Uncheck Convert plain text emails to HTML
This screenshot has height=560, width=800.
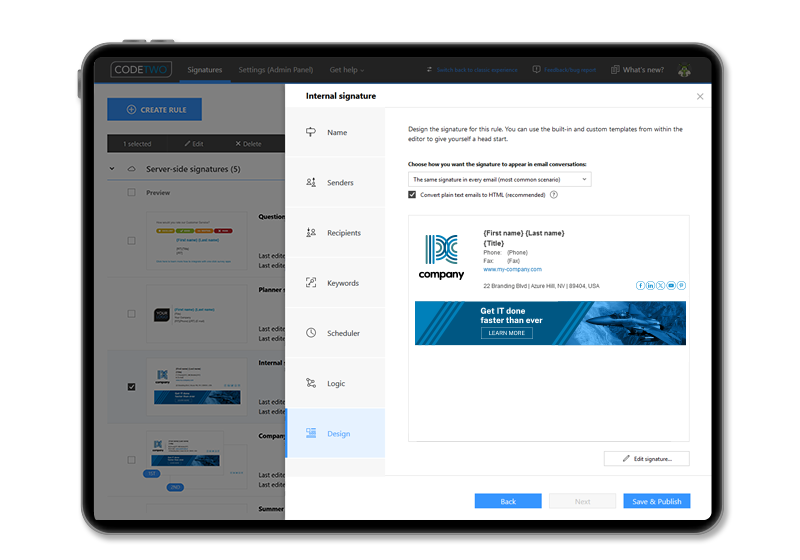point(413,195)
